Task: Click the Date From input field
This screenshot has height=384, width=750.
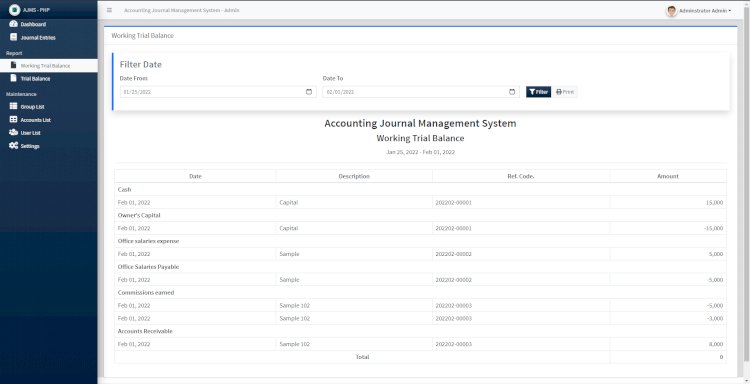Action: tap(218, 92)
